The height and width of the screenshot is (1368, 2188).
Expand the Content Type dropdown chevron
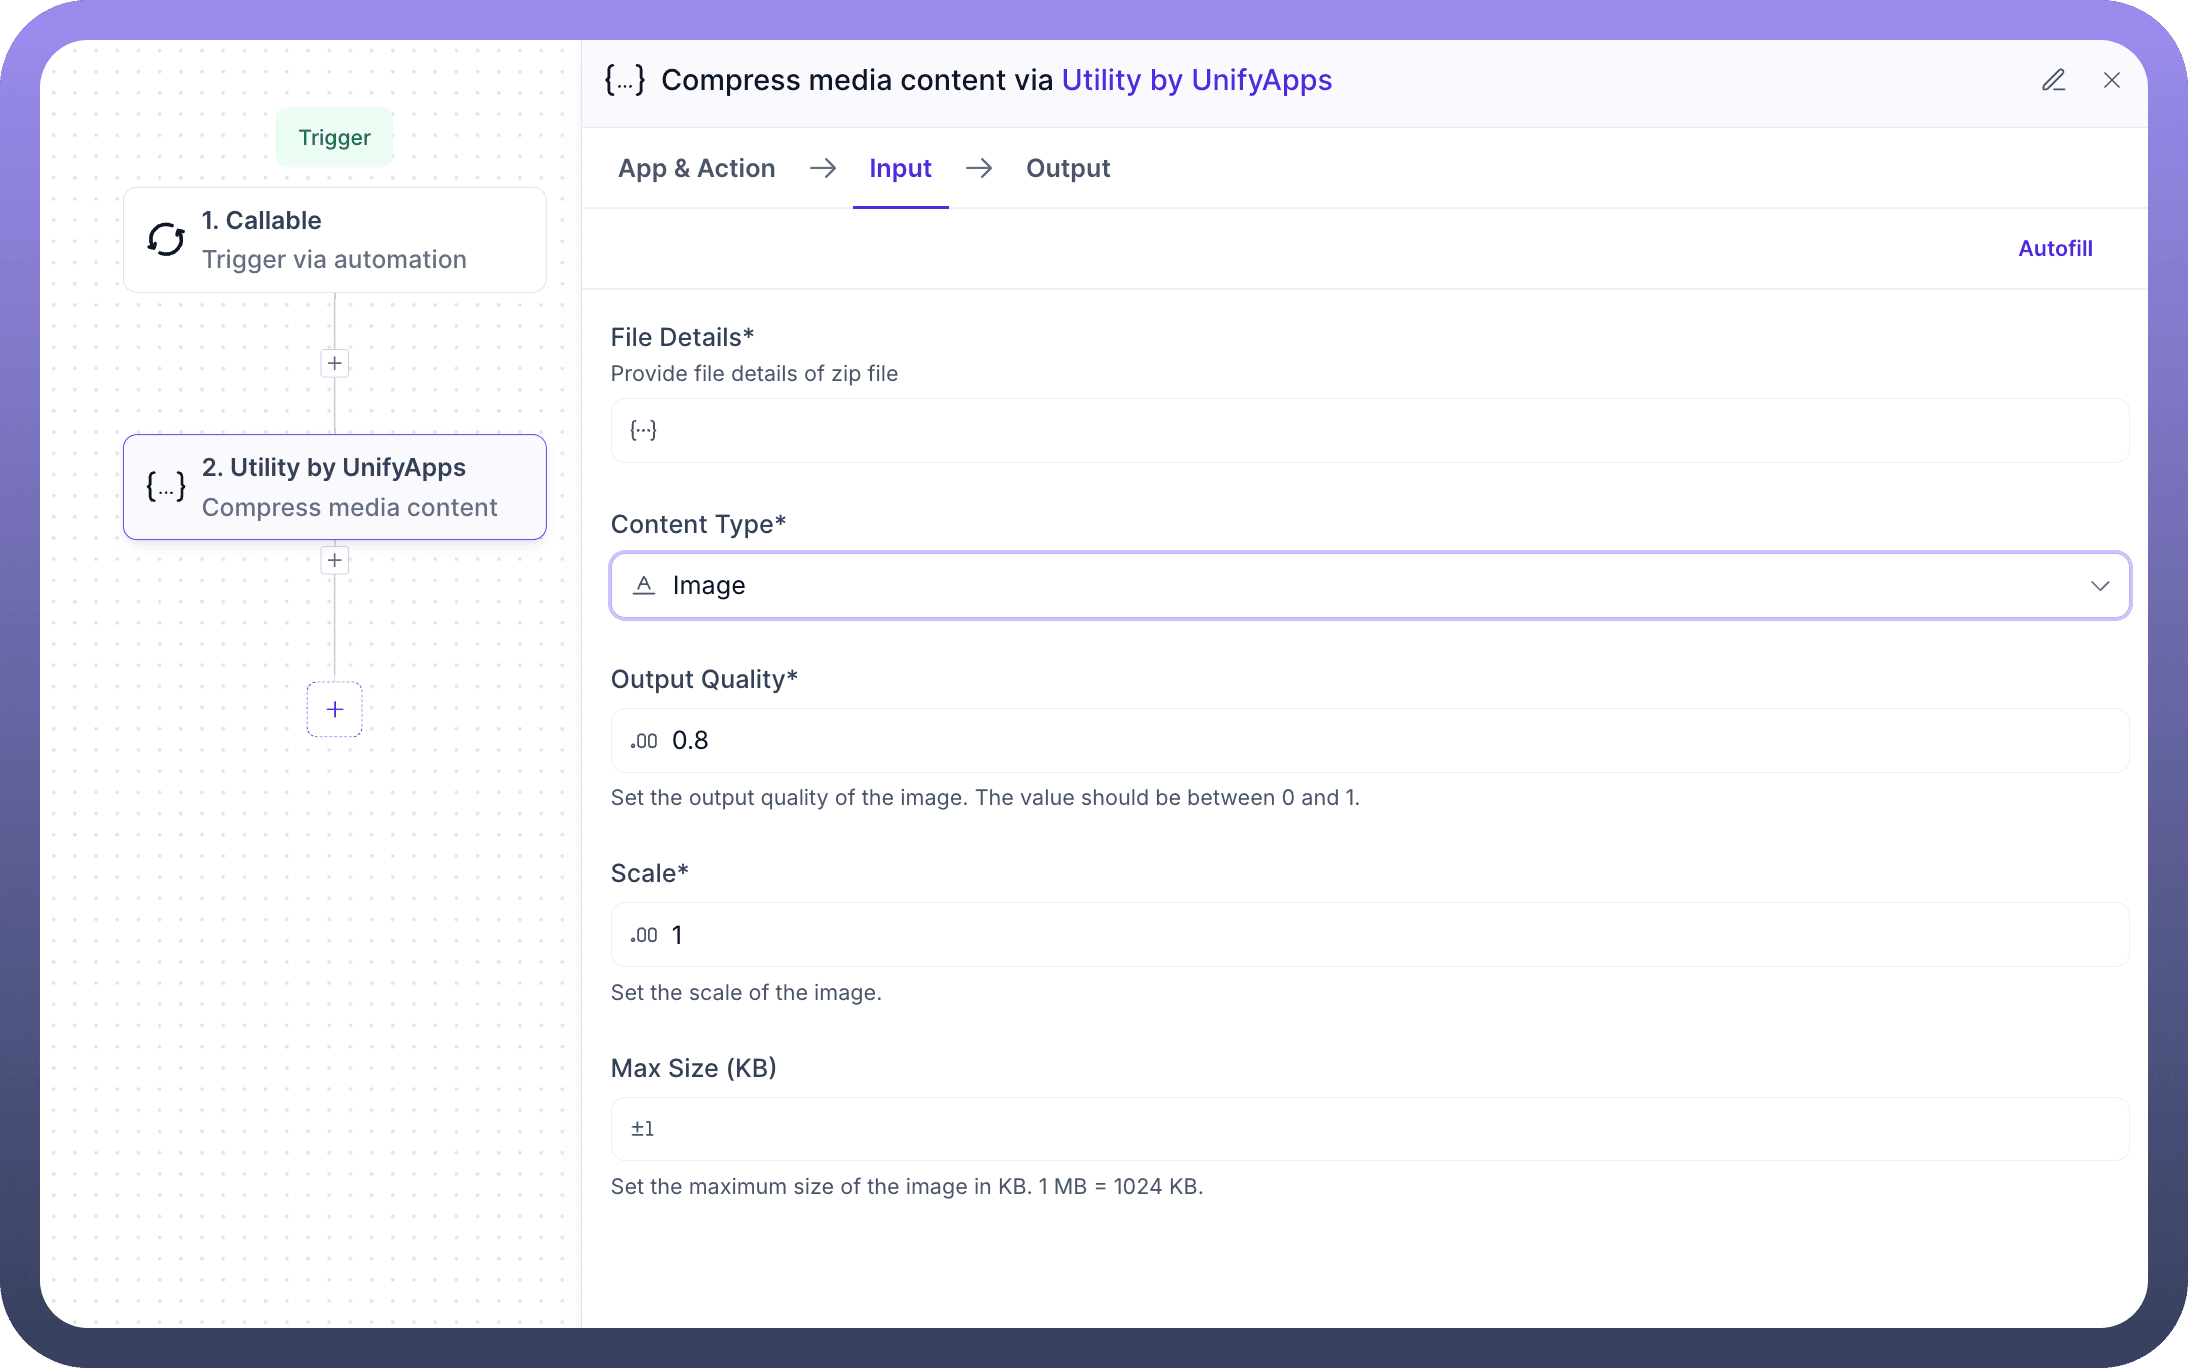click(2099, 585)
